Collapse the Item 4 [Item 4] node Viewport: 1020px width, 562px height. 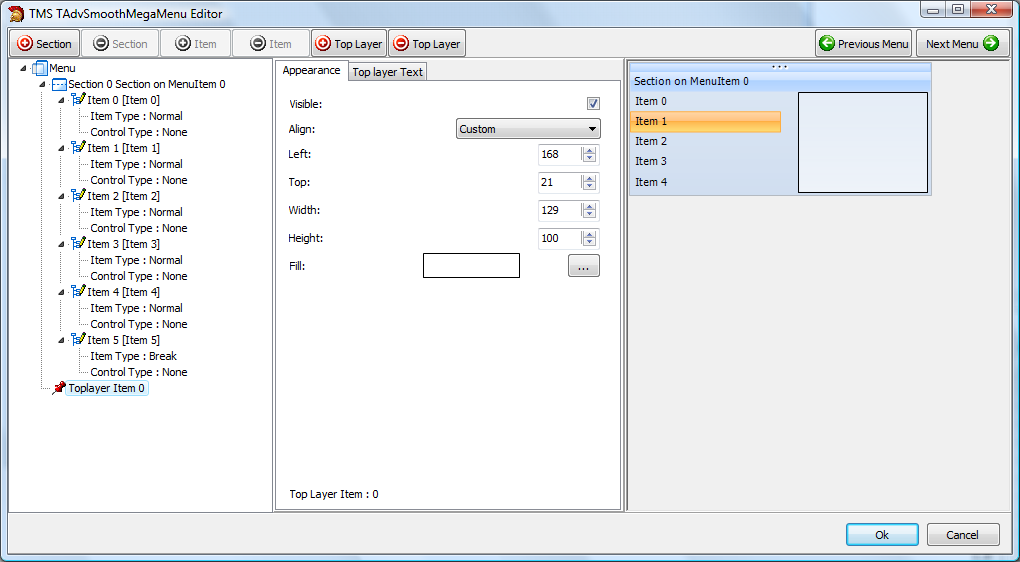[62, 292]
